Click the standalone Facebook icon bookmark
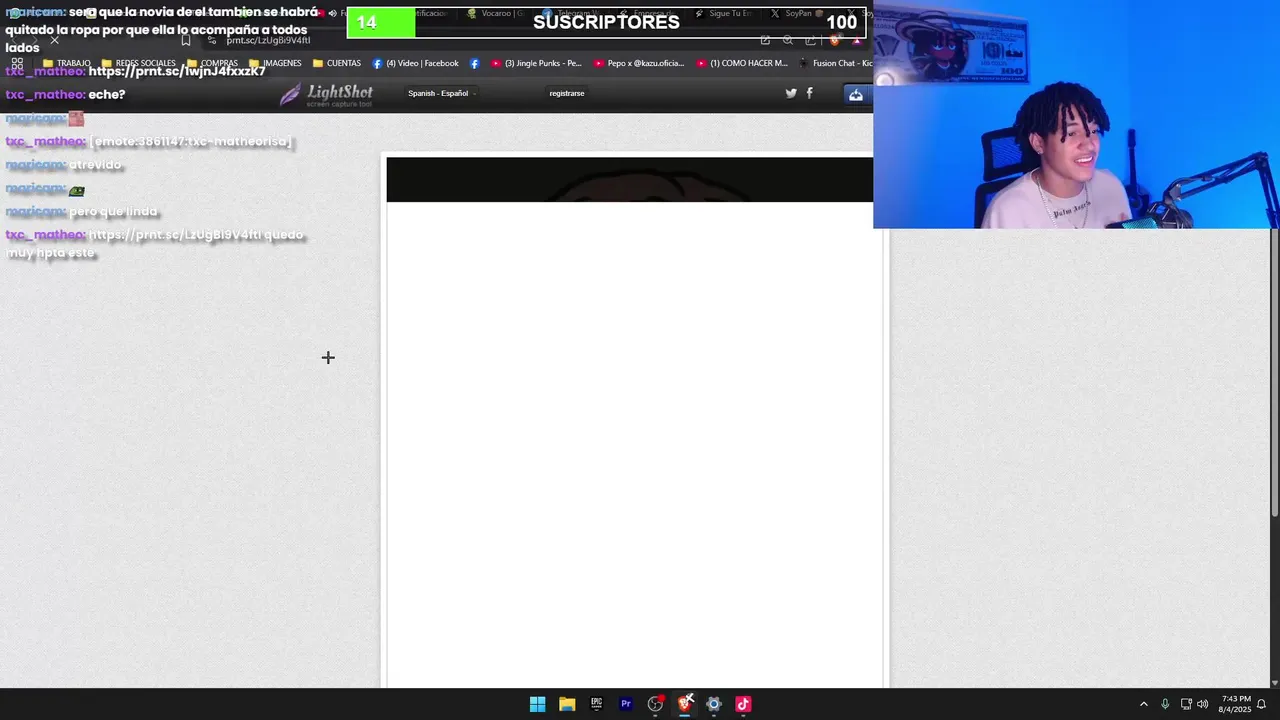The image size is (1280, 720). point(474,63)
